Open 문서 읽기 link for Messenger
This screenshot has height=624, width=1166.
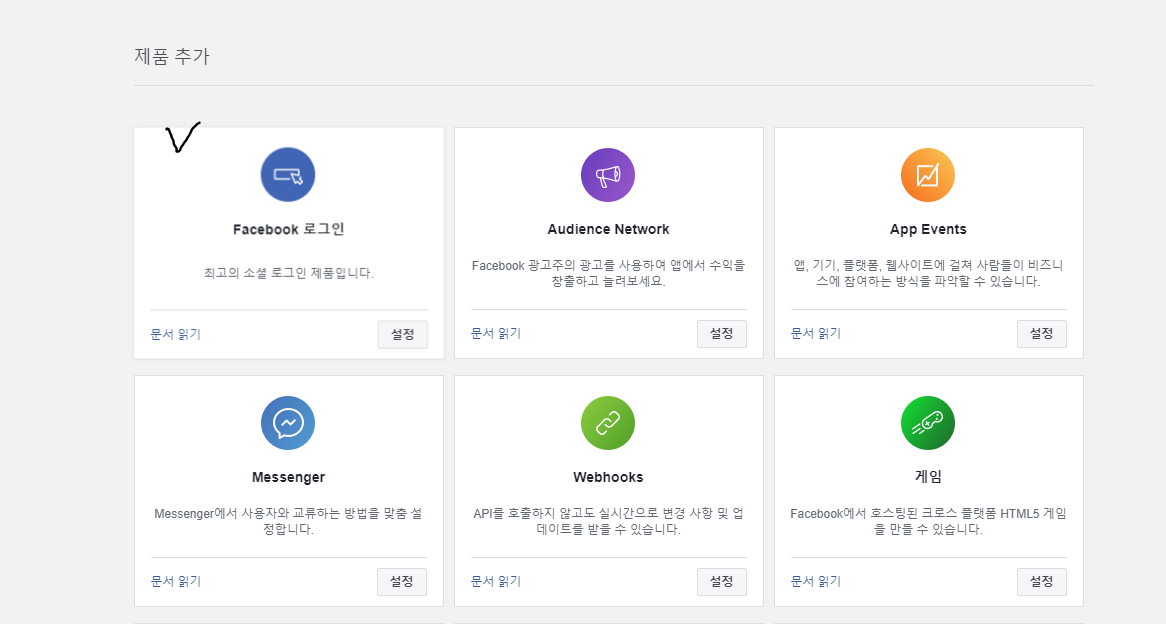click(175, 582)
